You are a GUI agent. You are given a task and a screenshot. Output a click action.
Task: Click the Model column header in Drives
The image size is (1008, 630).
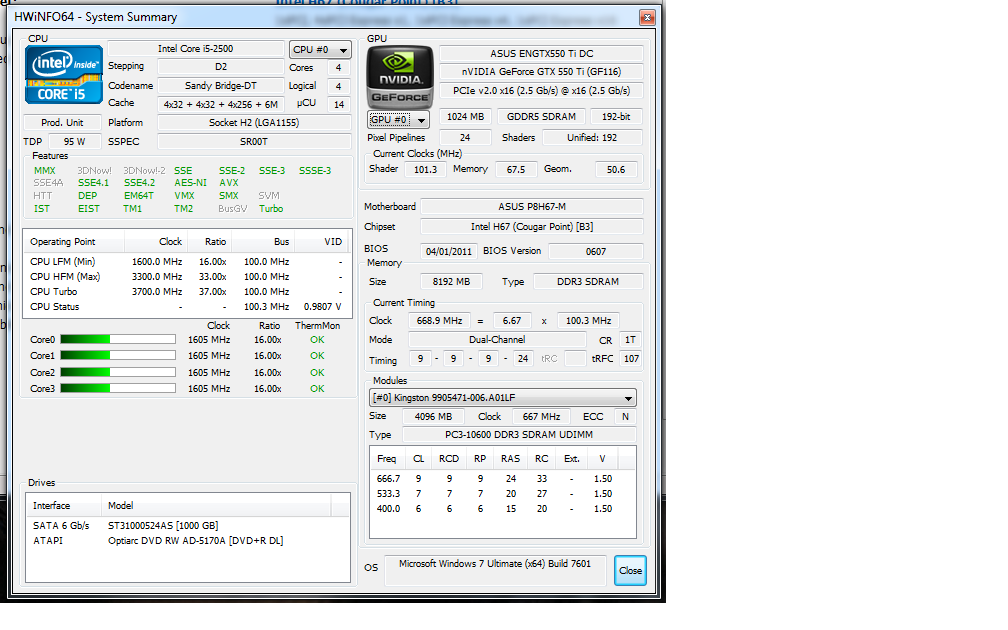(x=216, y=505)
